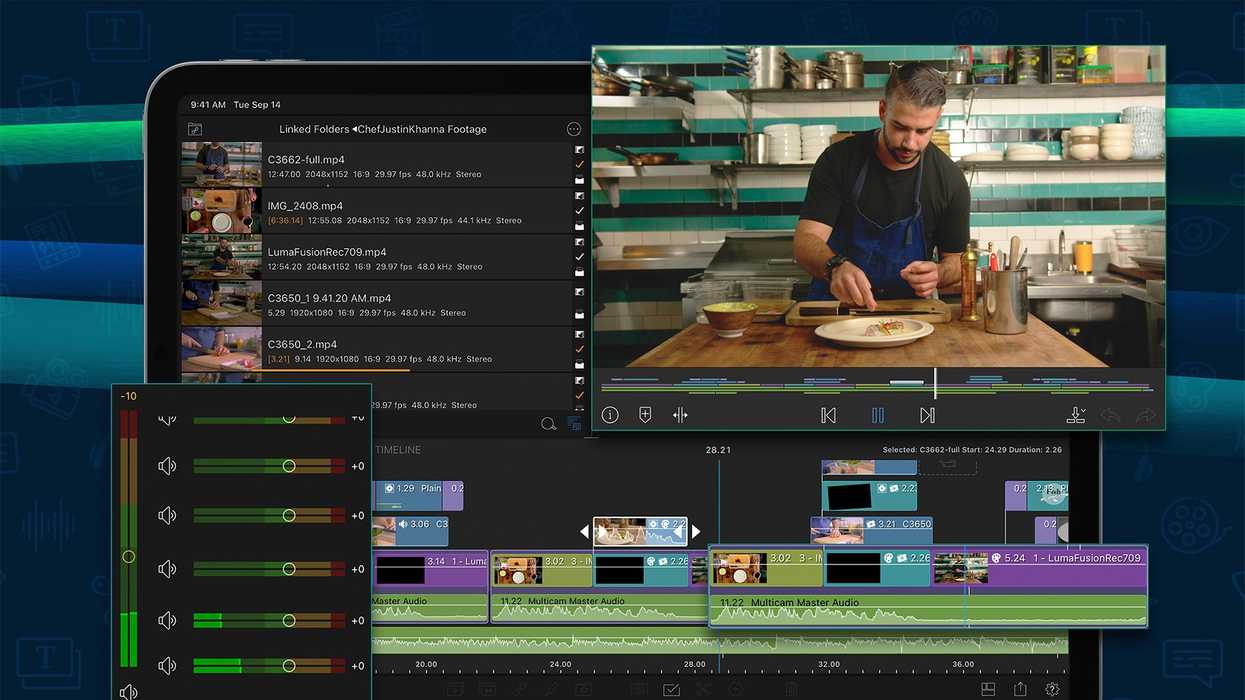Screen dimensions: 1245x700
Task: Click the 24.00 mark on the timeline ruler
Action: (x=560, y=664)
